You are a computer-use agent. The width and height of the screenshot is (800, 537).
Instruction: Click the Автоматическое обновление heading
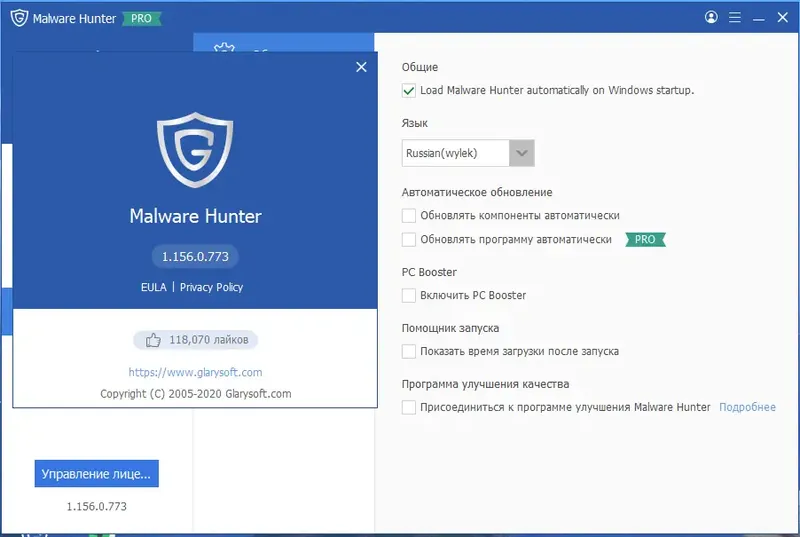[477, 192]
